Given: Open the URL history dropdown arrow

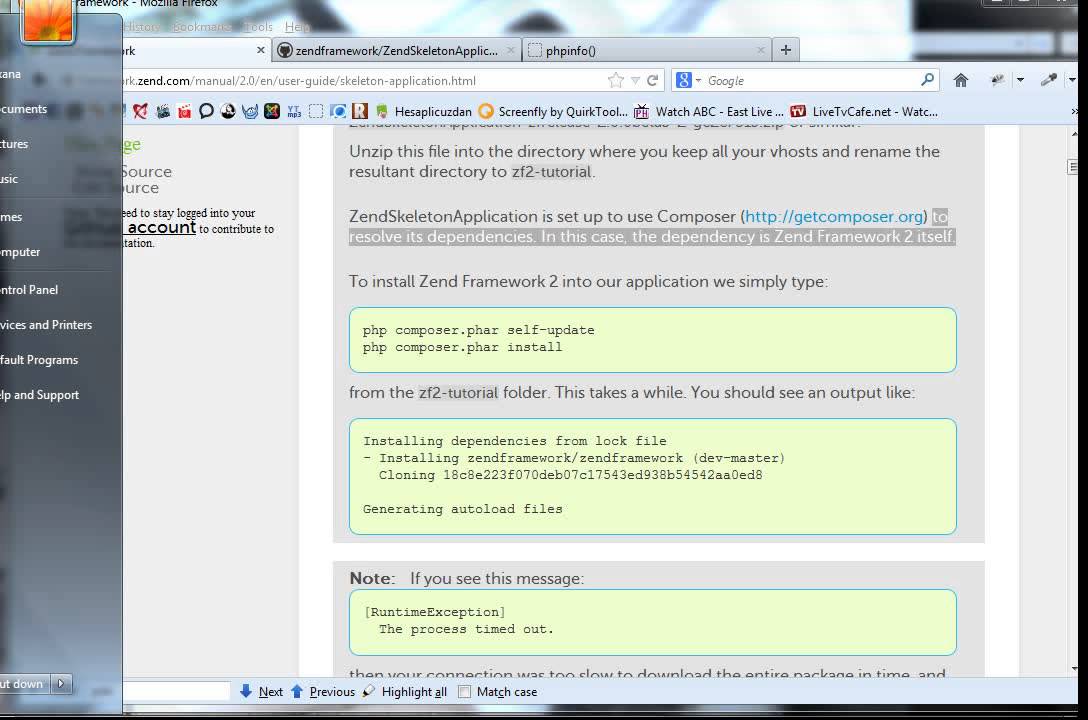Looking at the screenshot, I should coord(635,80).
